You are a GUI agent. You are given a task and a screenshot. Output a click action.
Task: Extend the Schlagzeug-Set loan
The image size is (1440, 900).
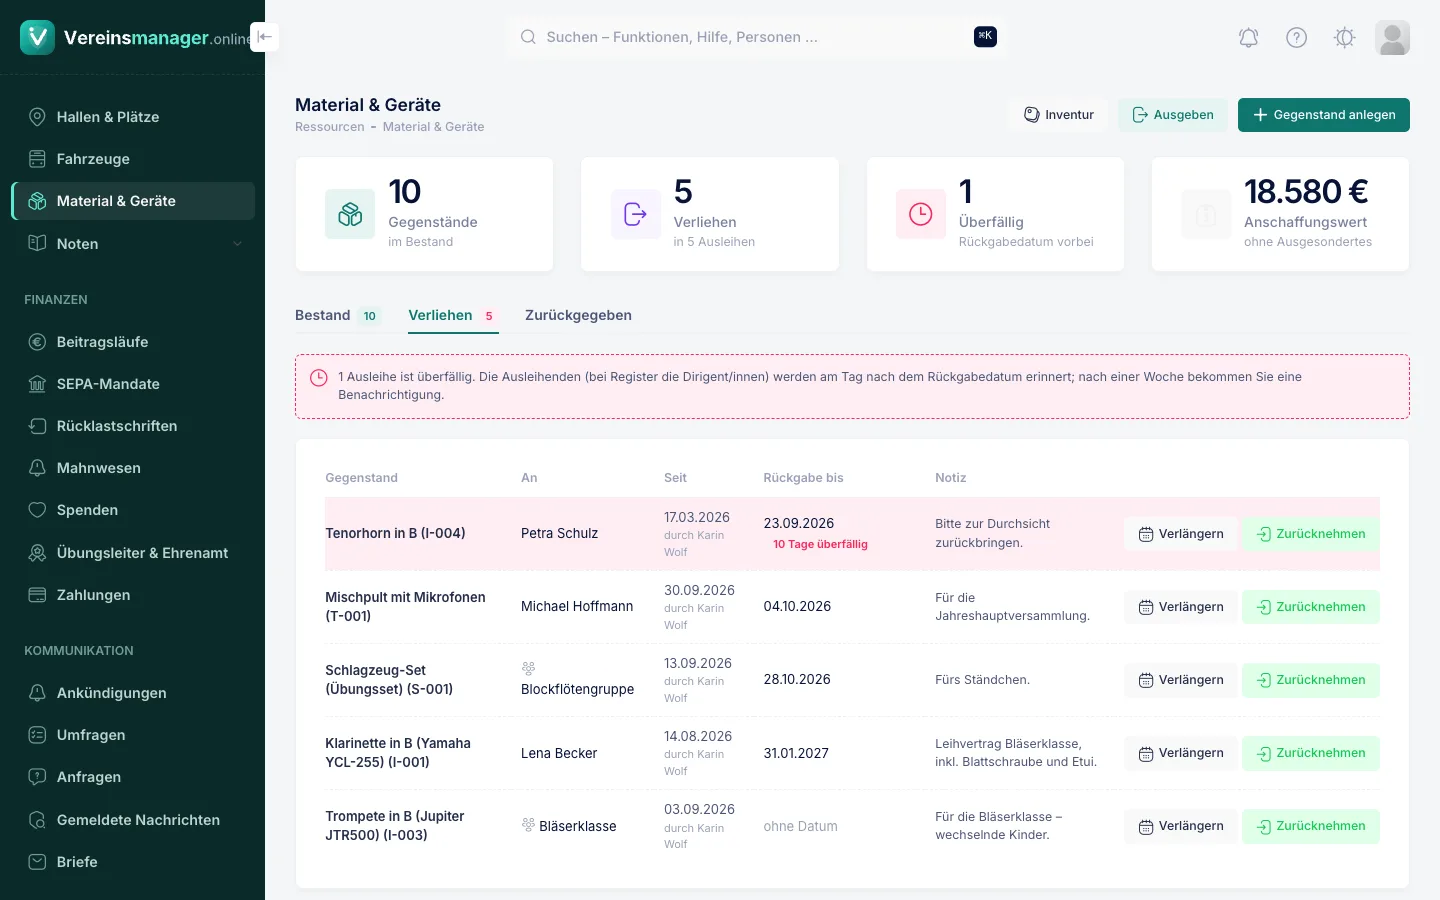click(1181, 680)
